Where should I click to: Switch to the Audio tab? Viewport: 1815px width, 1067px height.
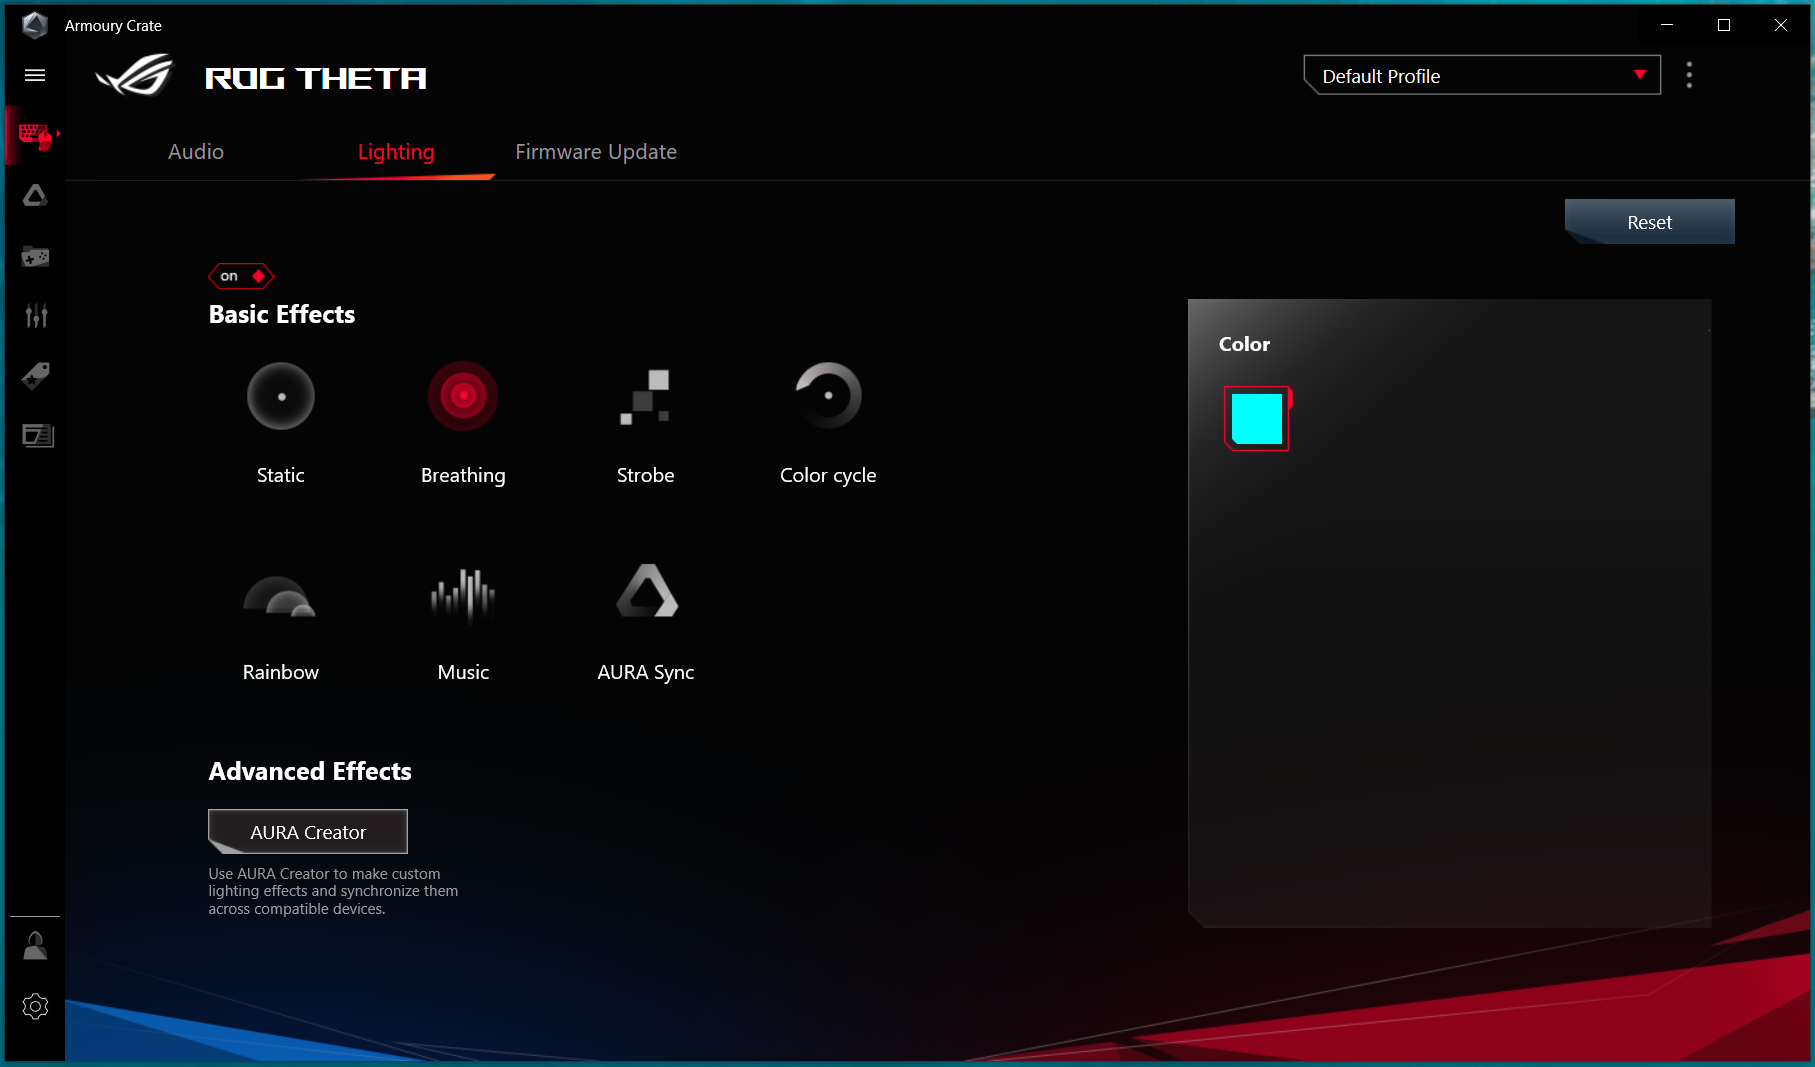[196, 152]
